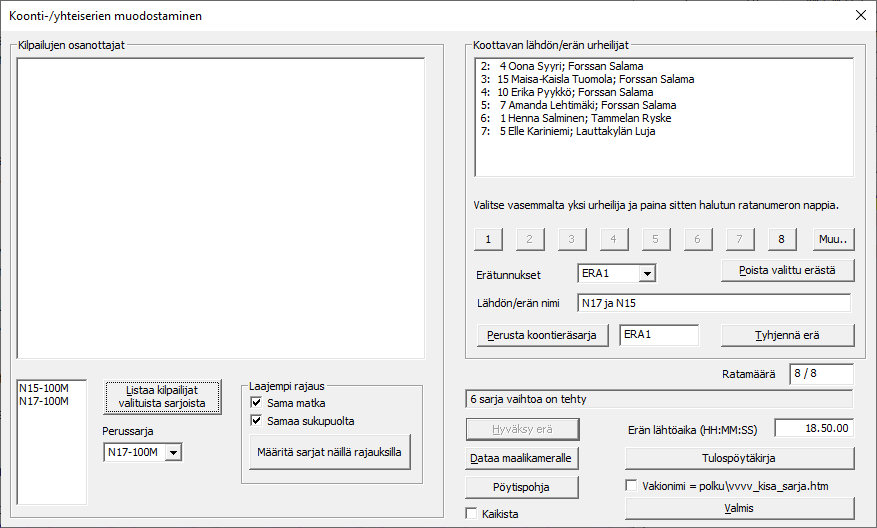Uncheck the Samaa sukupuolta checkbox
The image size is (877, 528).
258,421
